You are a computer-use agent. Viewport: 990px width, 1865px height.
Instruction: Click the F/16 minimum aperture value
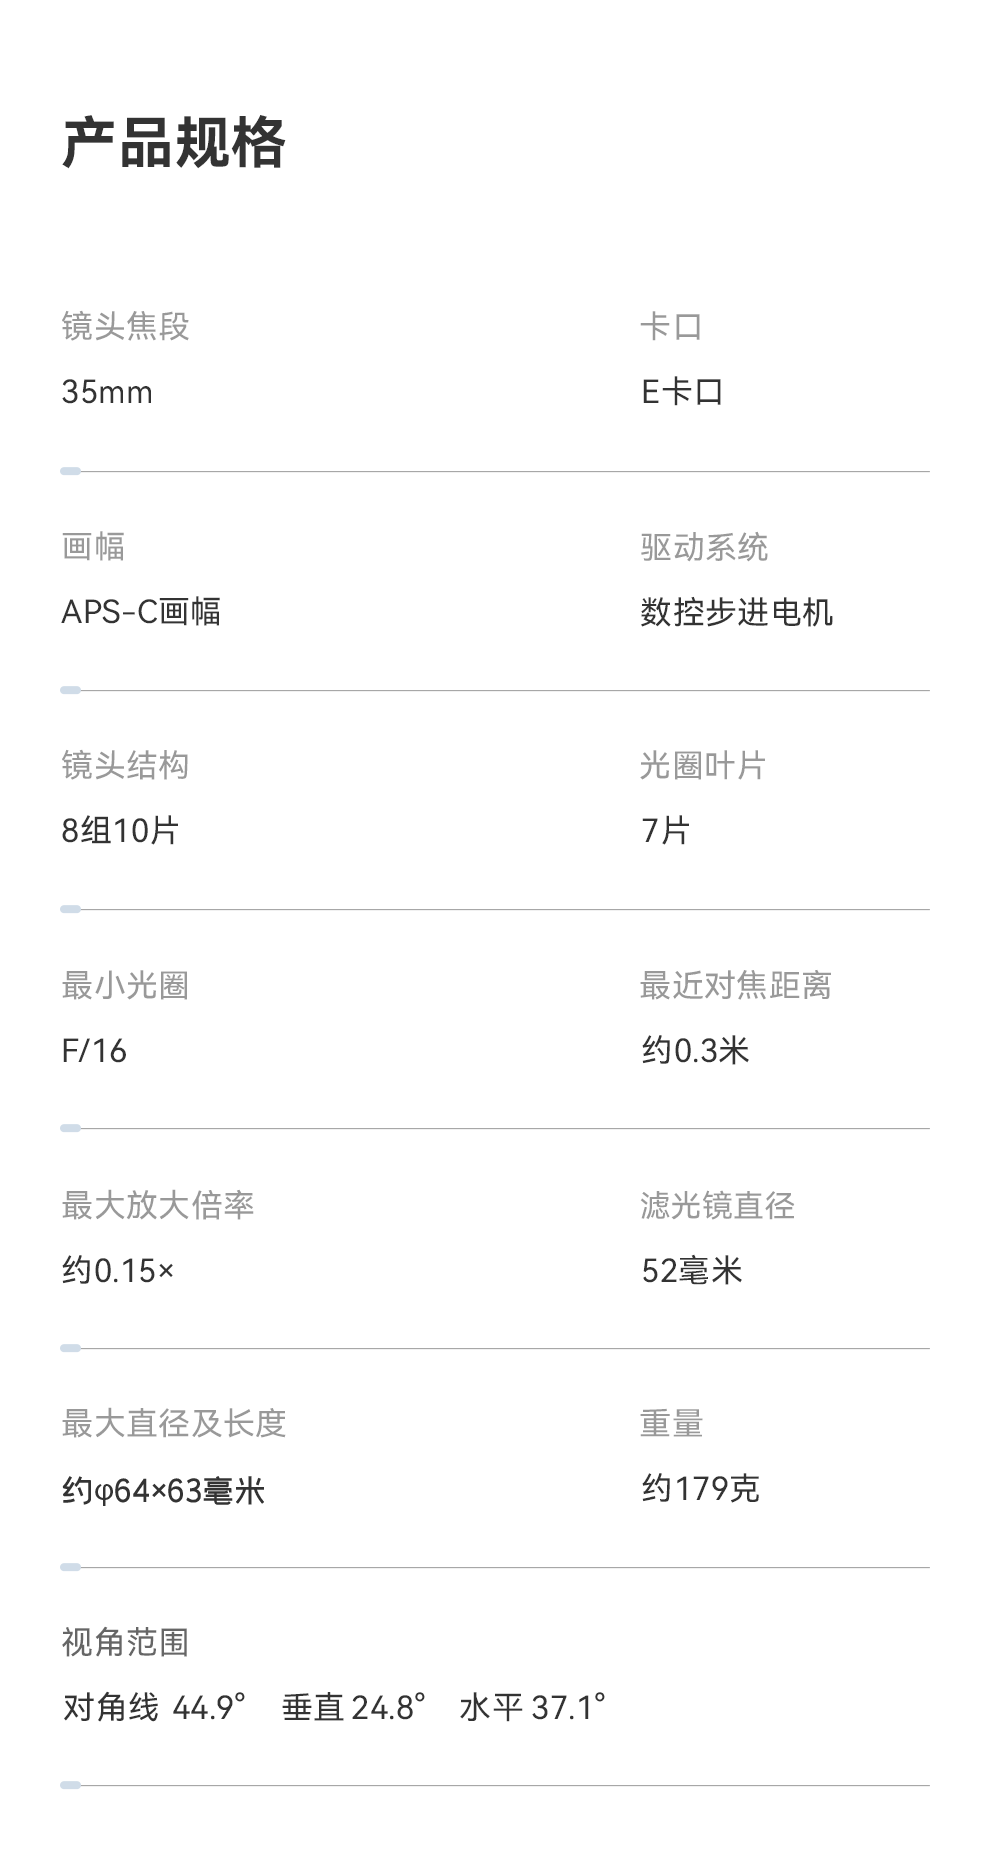tap(94, 1050)
